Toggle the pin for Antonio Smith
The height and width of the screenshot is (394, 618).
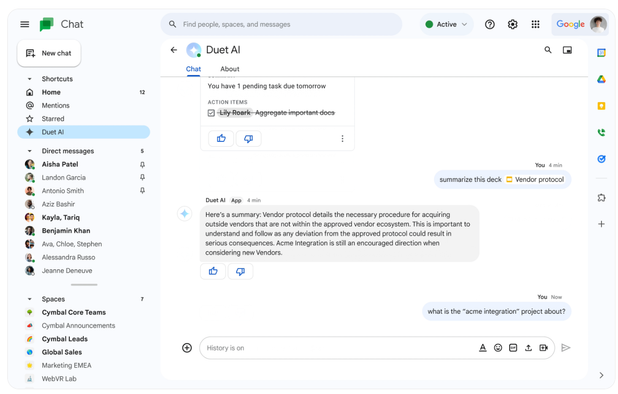tap(142, 191)
